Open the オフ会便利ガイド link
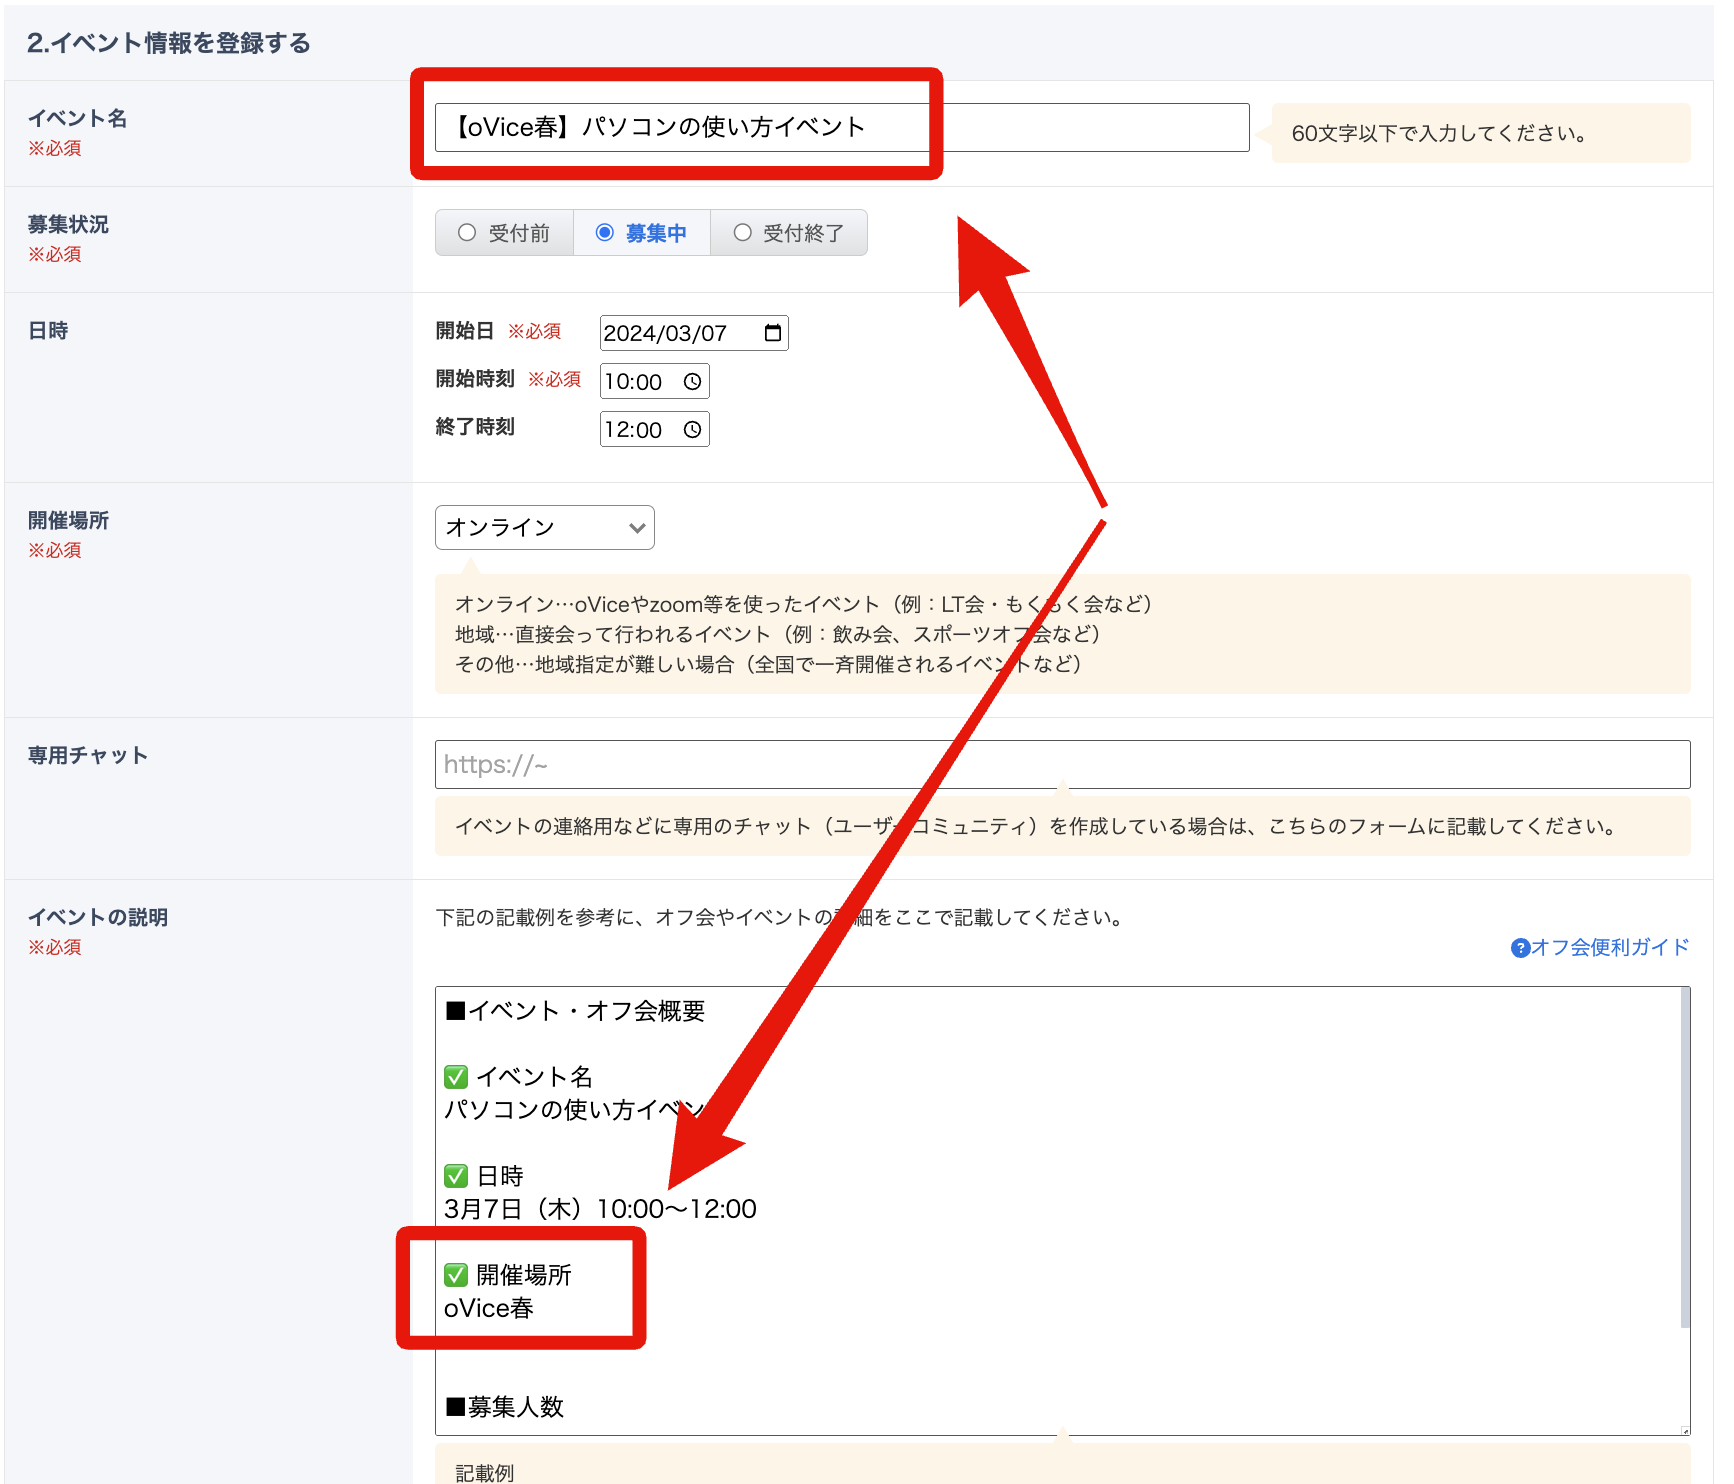The height and width of the screenshot is (1484, 1734). click(1609, 948)
